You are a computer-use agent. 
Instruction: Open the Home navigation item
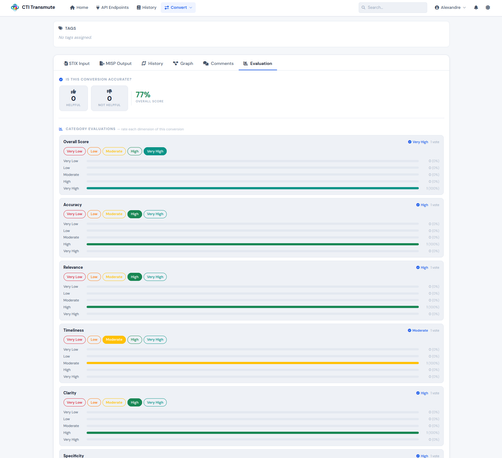tap(79, 7)
